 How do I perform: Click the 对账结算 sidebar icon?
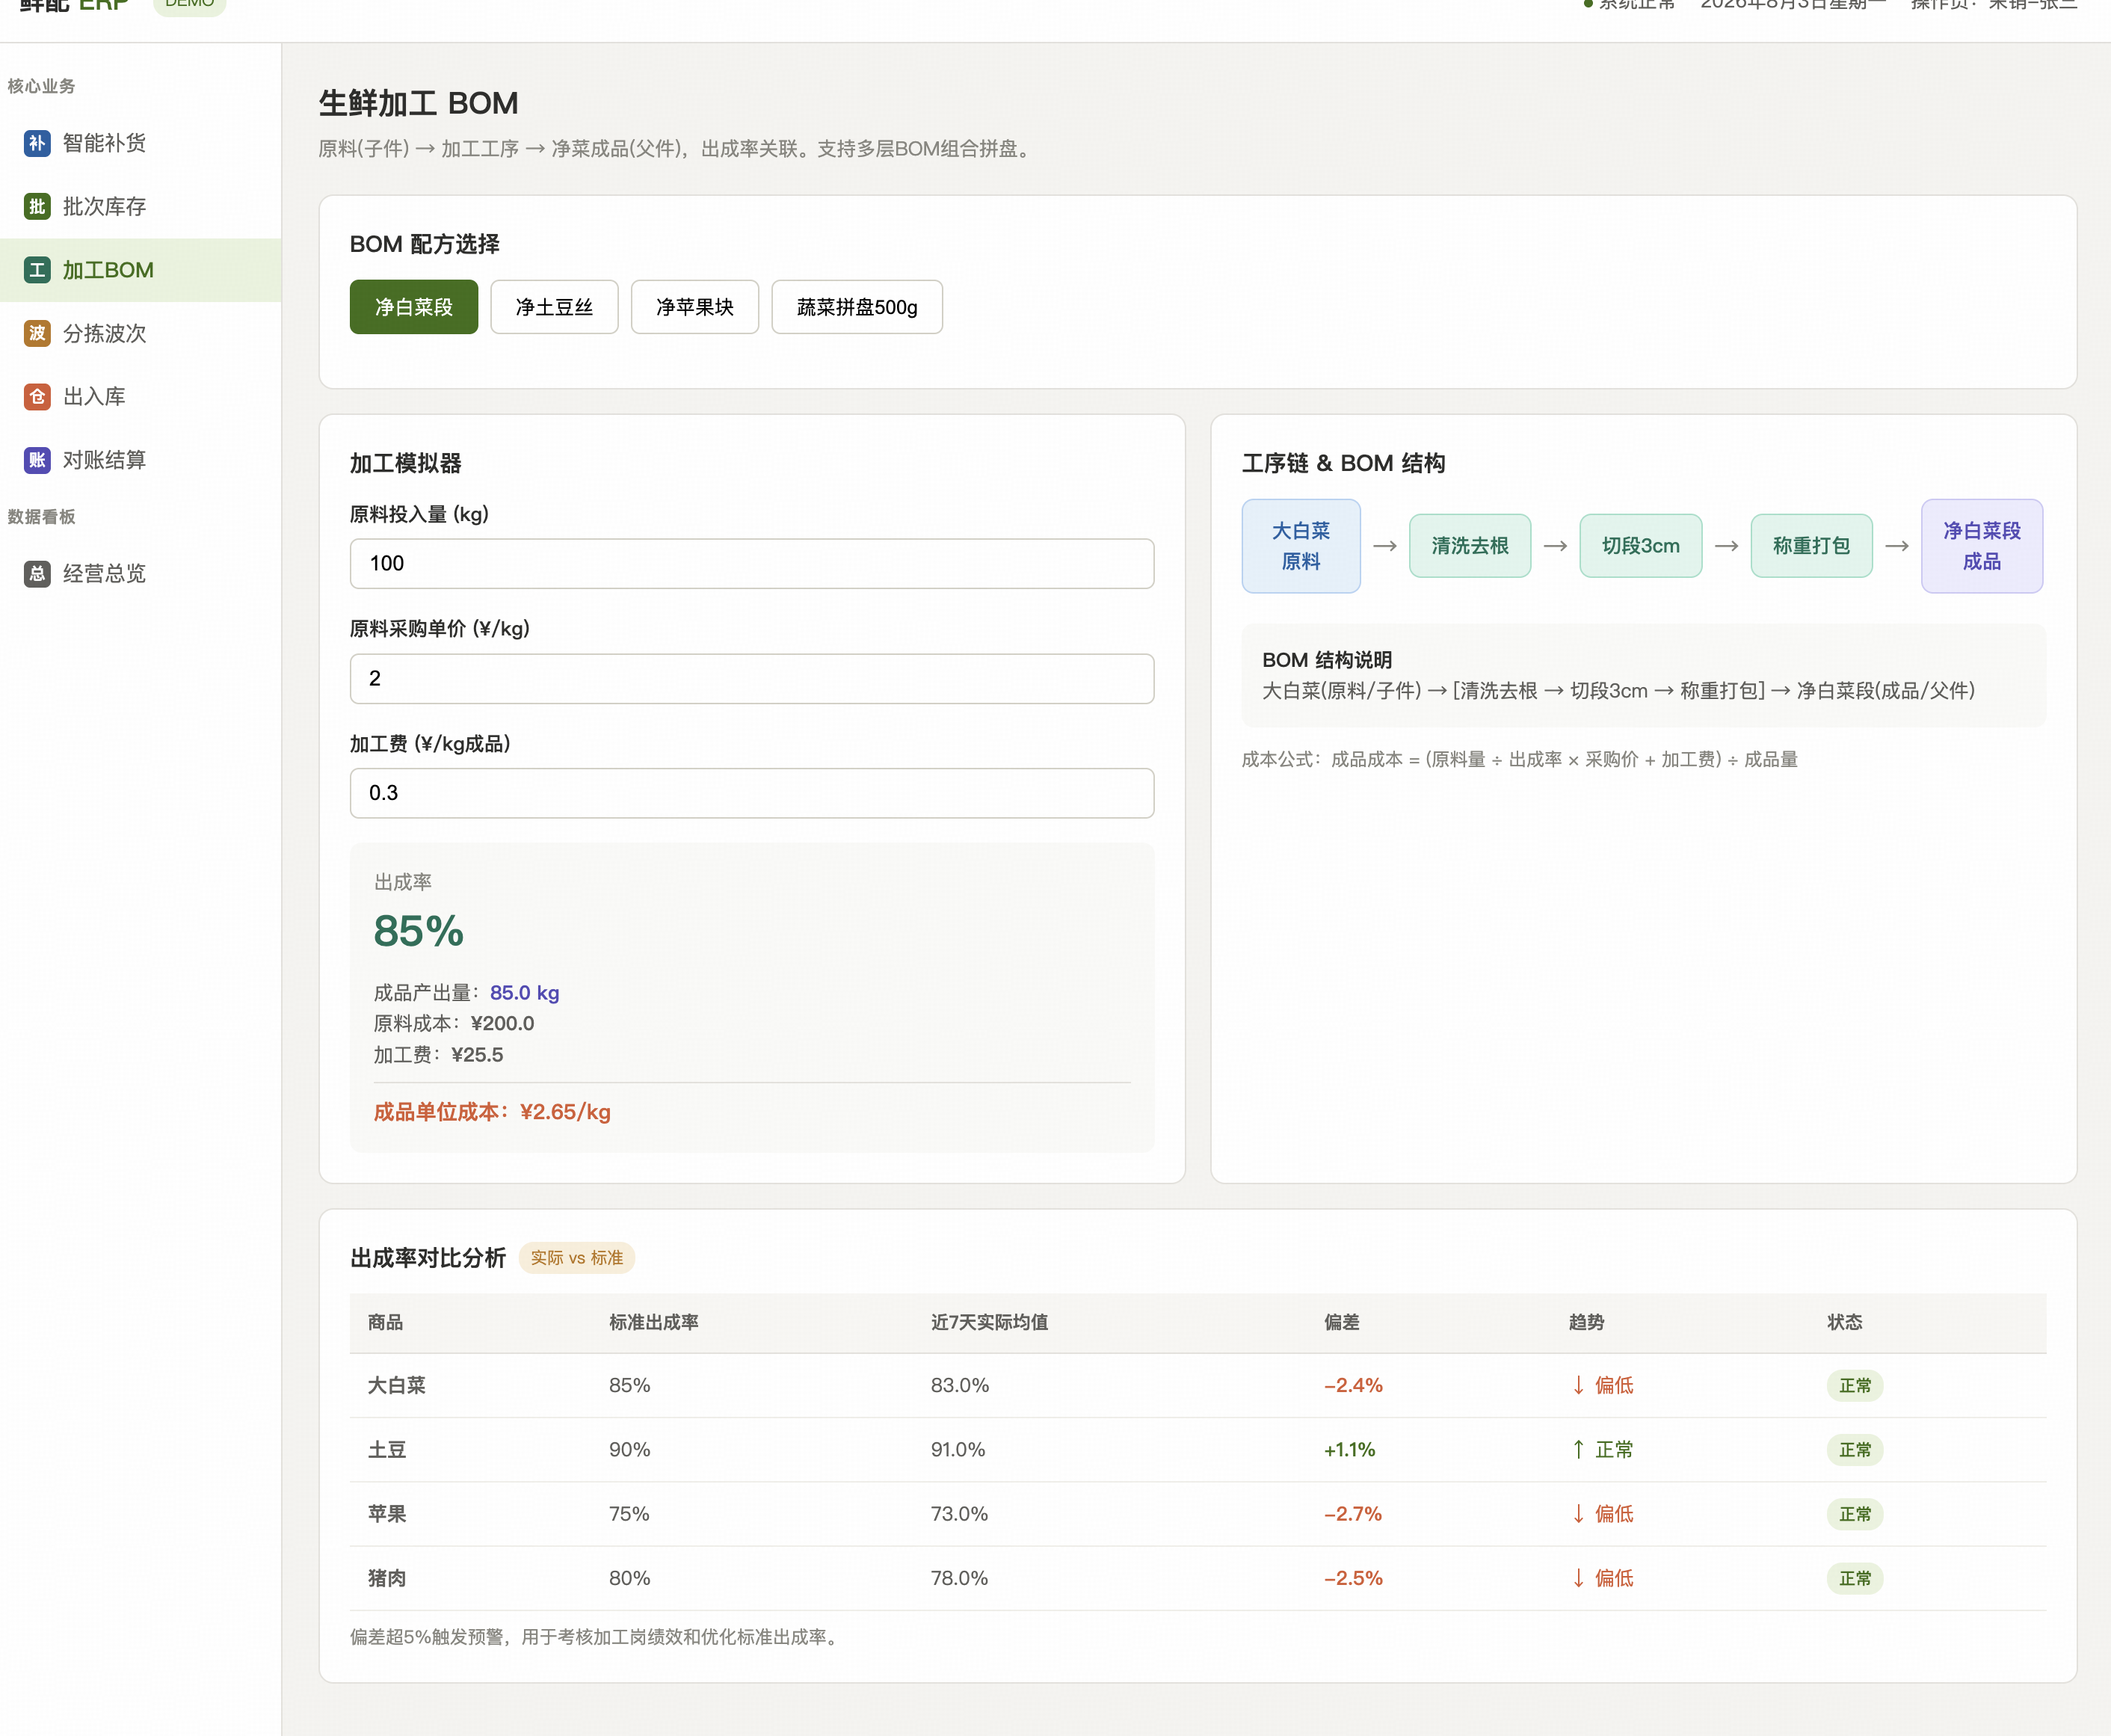coord(37,460)
